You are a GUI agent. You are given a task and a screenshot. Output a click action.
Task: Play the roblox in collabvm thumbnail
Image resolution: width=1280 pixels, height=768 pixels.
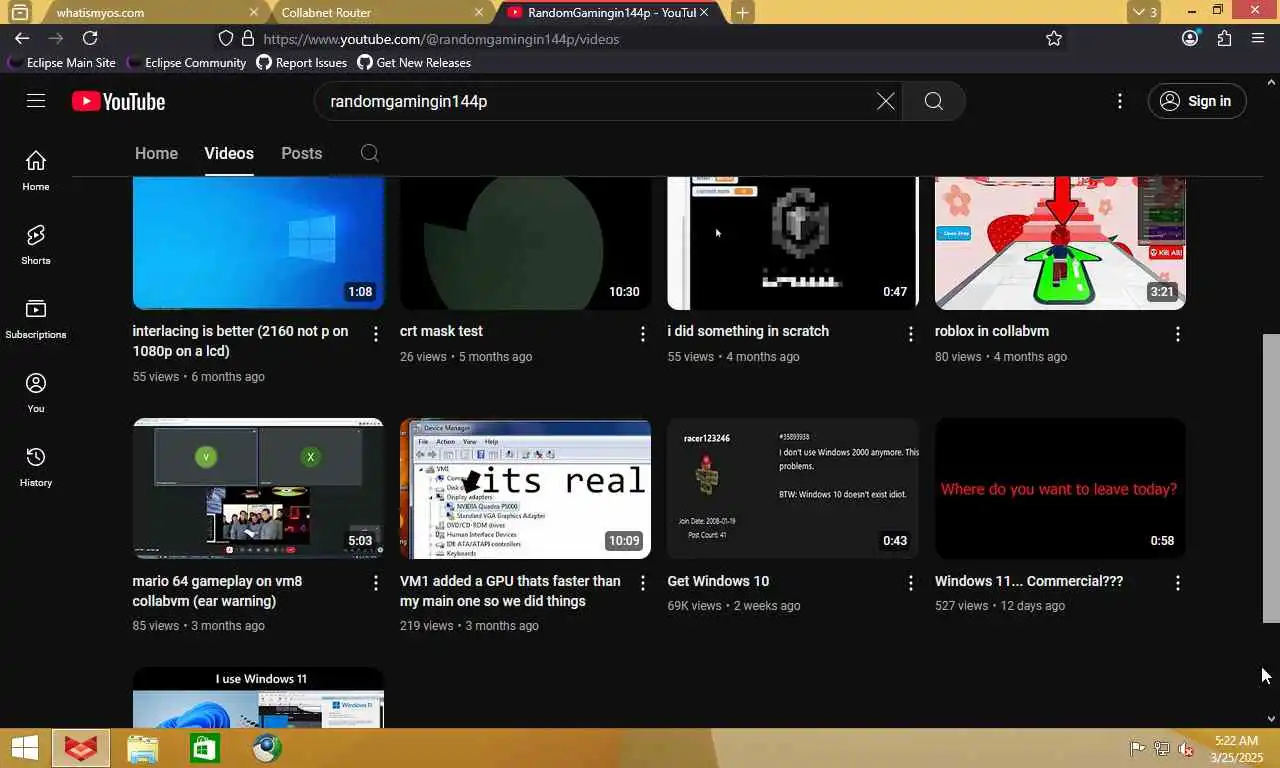[x=1060, y=243]
